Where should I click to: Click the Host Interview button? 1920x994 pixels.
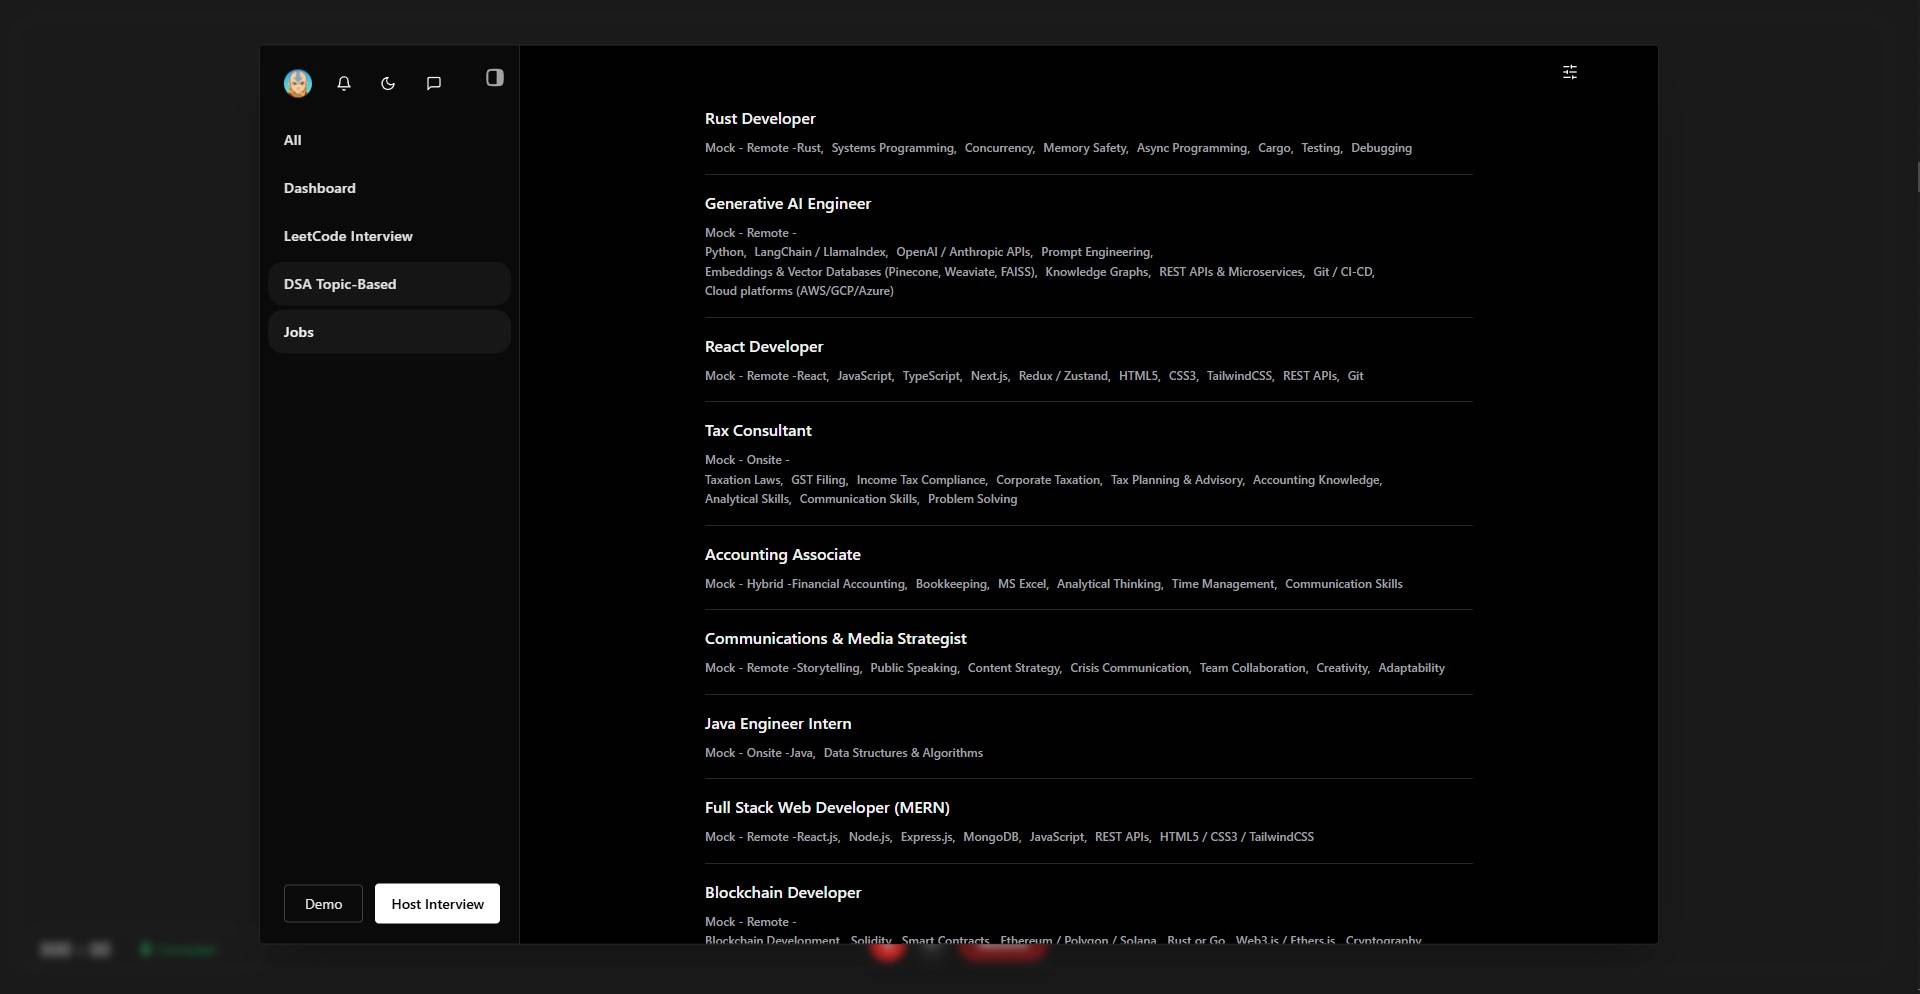point(437,904)
